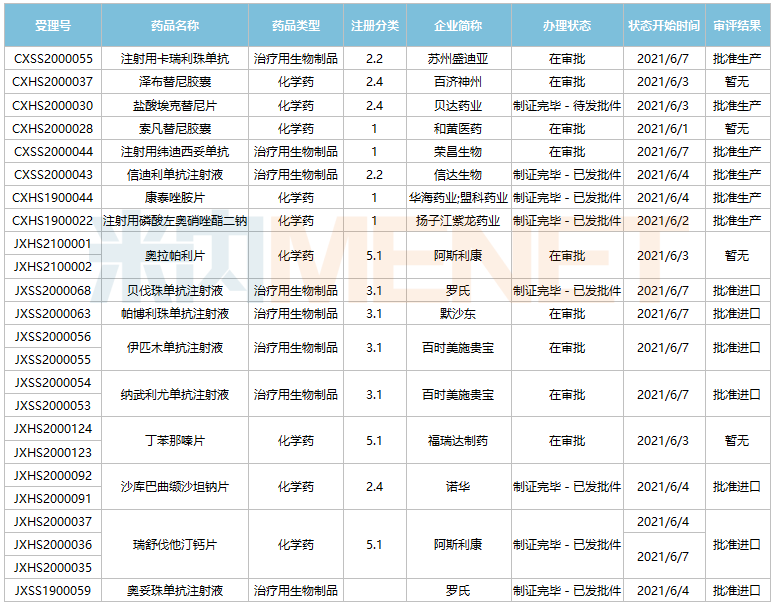The height and width of the screenshot is (605, 774).
Task: Select the 企业简称 column header
Action: pyautogui.click(x=458, y=26)
